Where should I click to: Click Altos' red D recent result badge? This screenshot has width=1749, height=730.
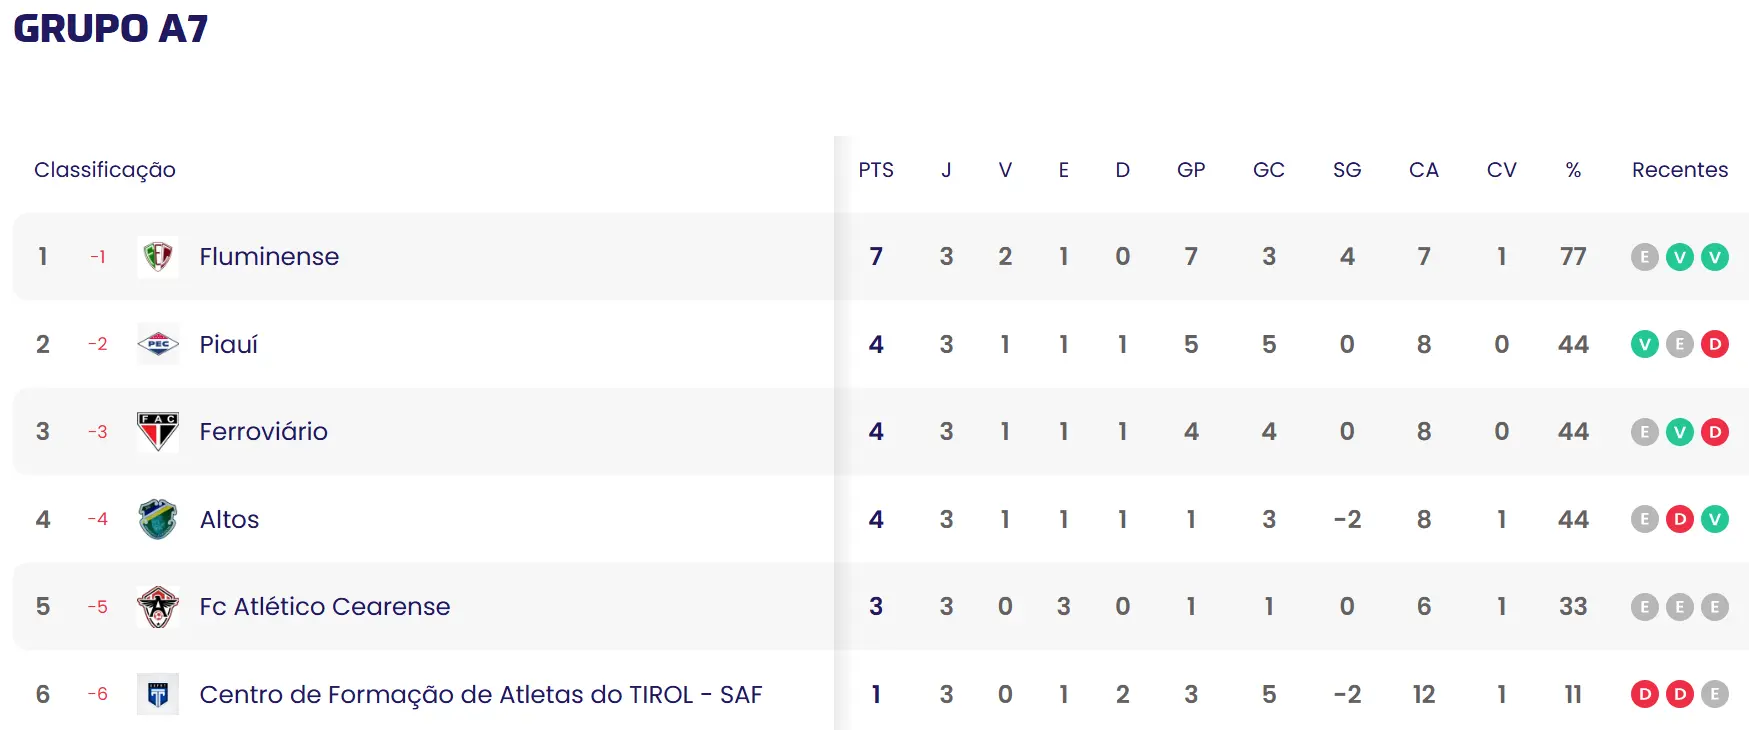tap(1679, 519)
